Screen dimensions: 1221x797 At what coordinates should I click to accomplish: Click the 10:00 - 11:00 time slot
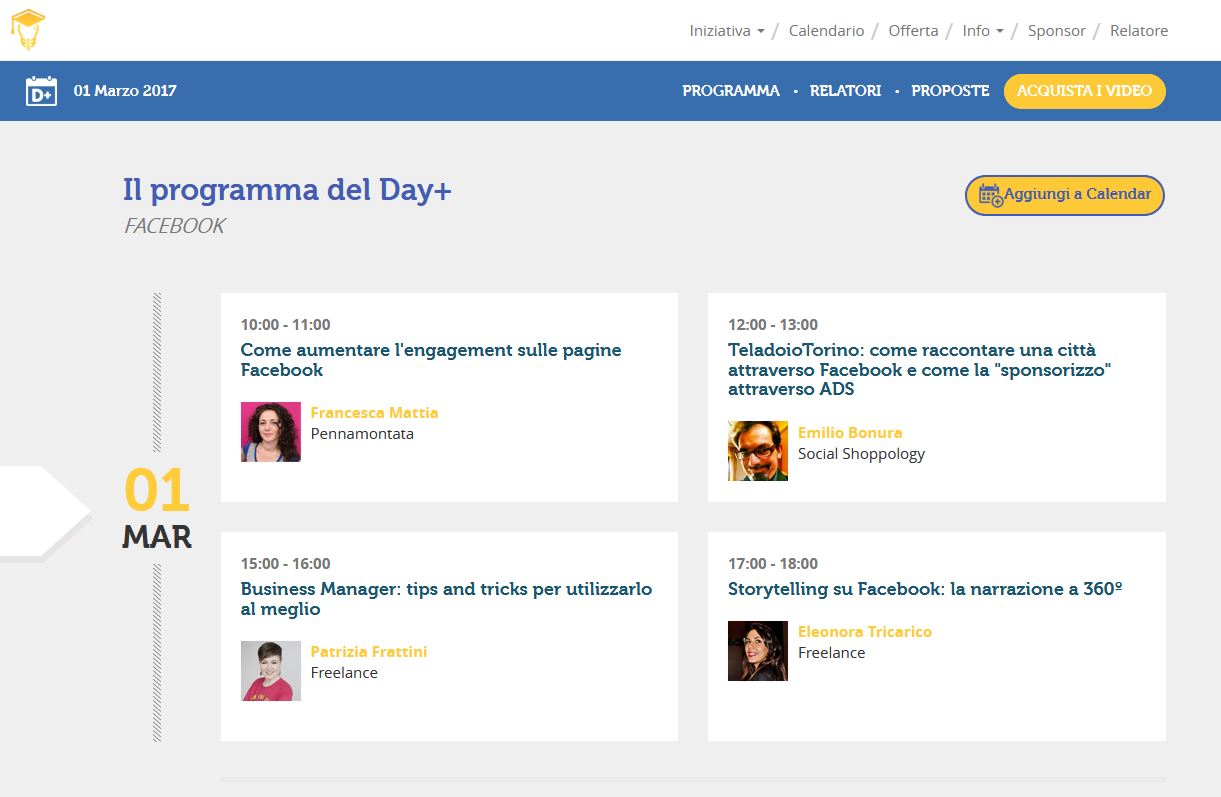pos(285,325)
